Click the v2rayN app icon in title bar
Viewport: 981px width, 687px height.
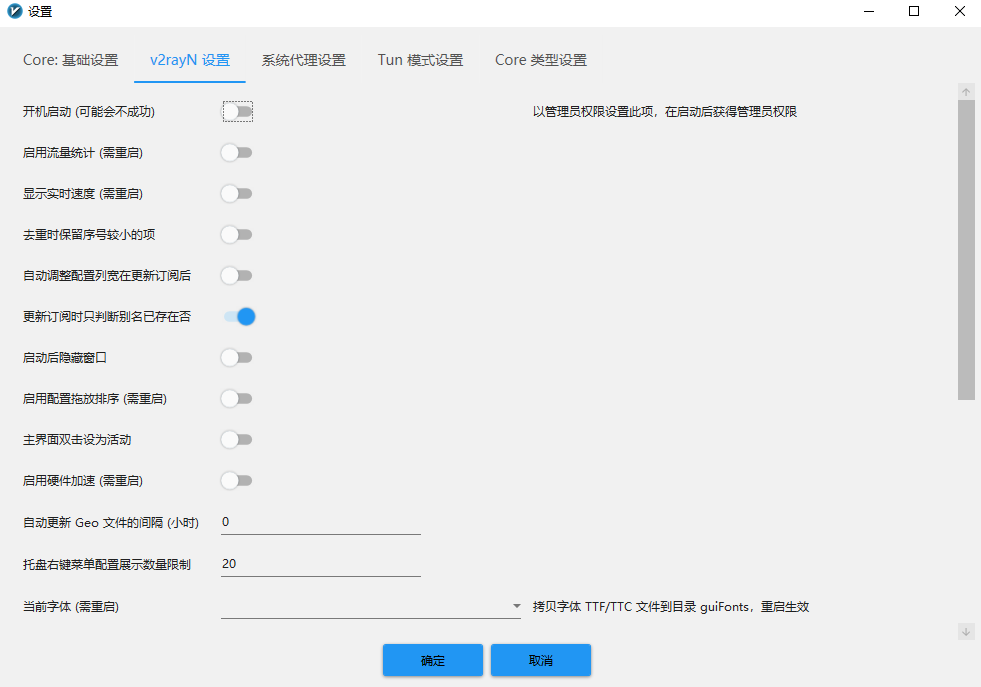pos(14,11)
